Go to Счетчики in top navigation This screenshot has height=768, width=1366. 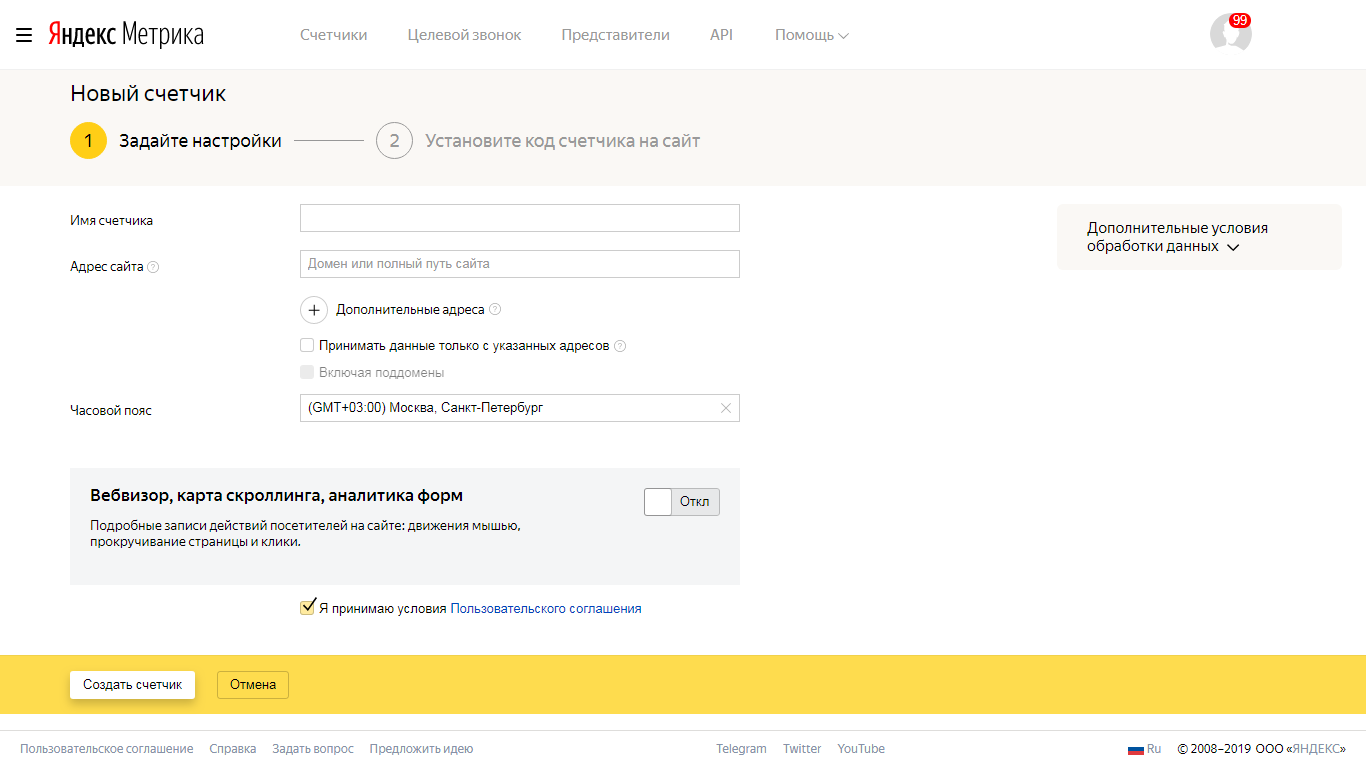(x=333, y=35)
